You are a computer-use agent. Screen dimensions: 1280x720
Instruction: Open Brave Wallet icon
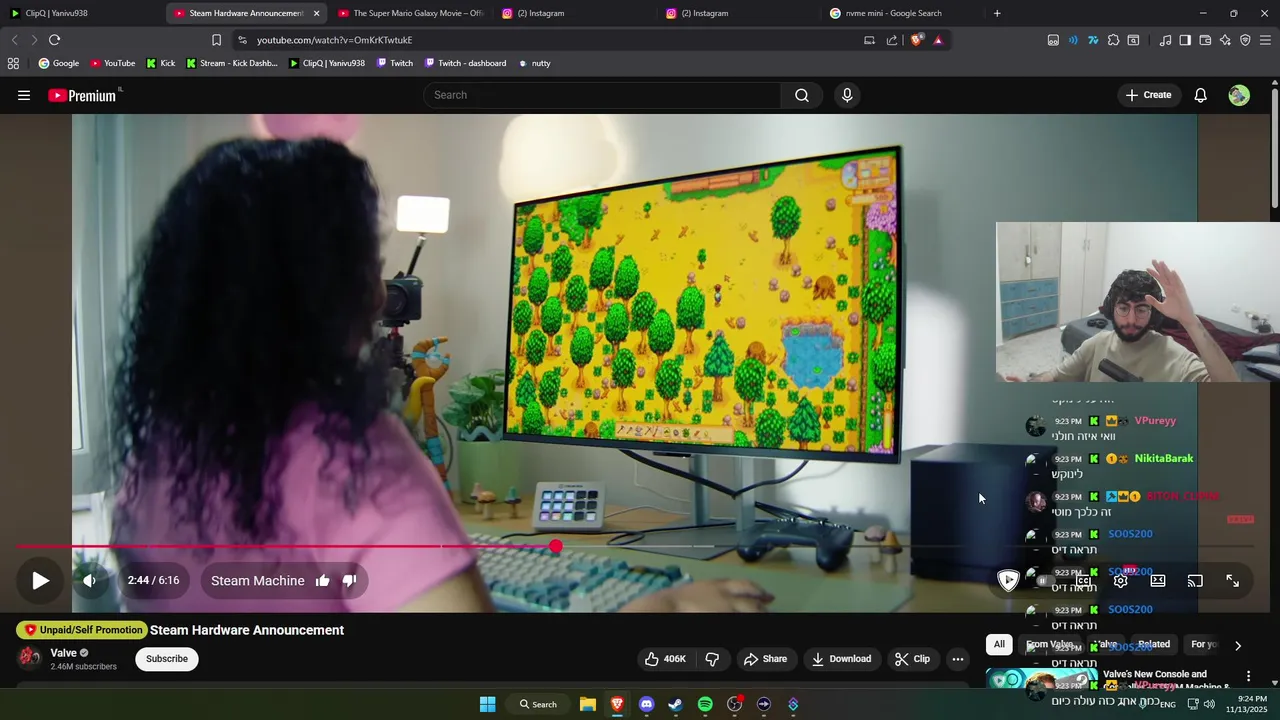pos(1205,40)
